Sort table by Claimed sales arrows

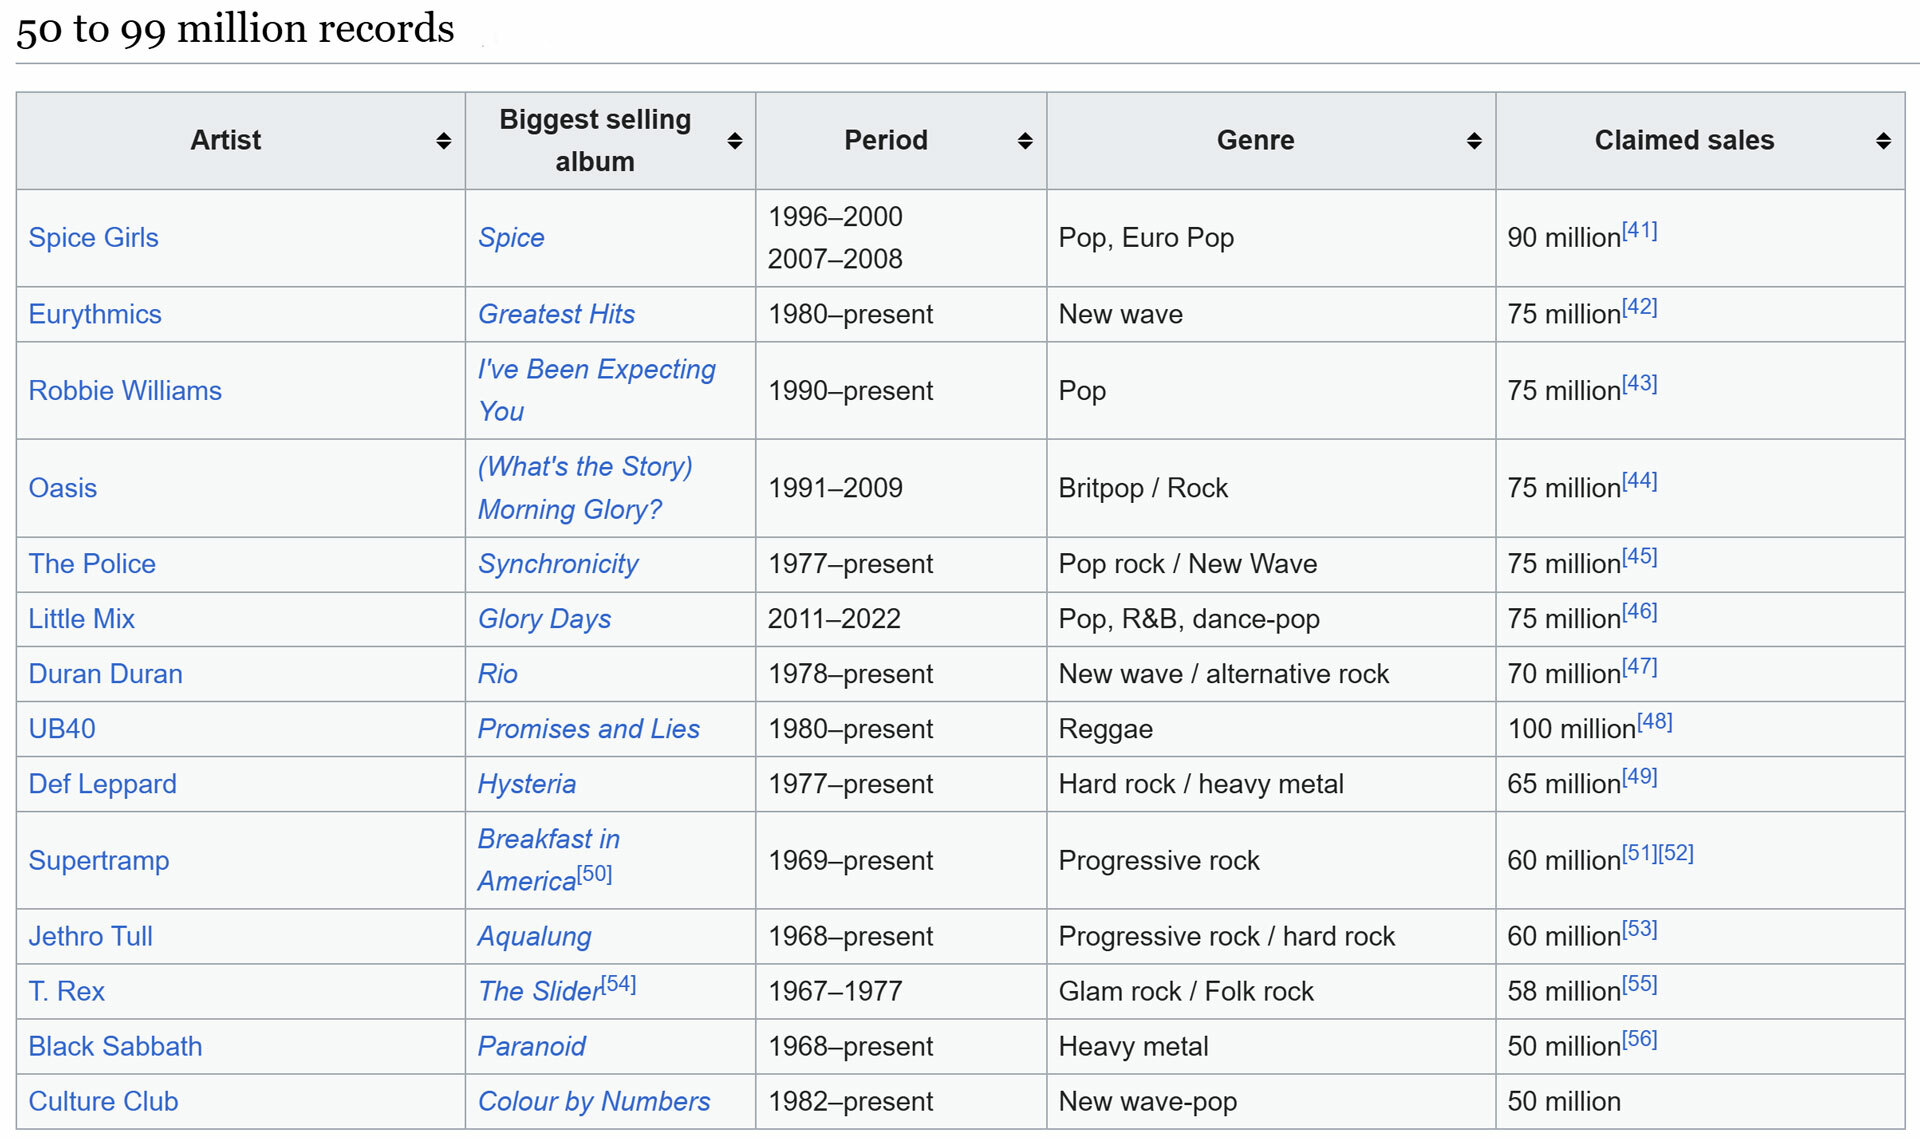tap(1883, 141)
